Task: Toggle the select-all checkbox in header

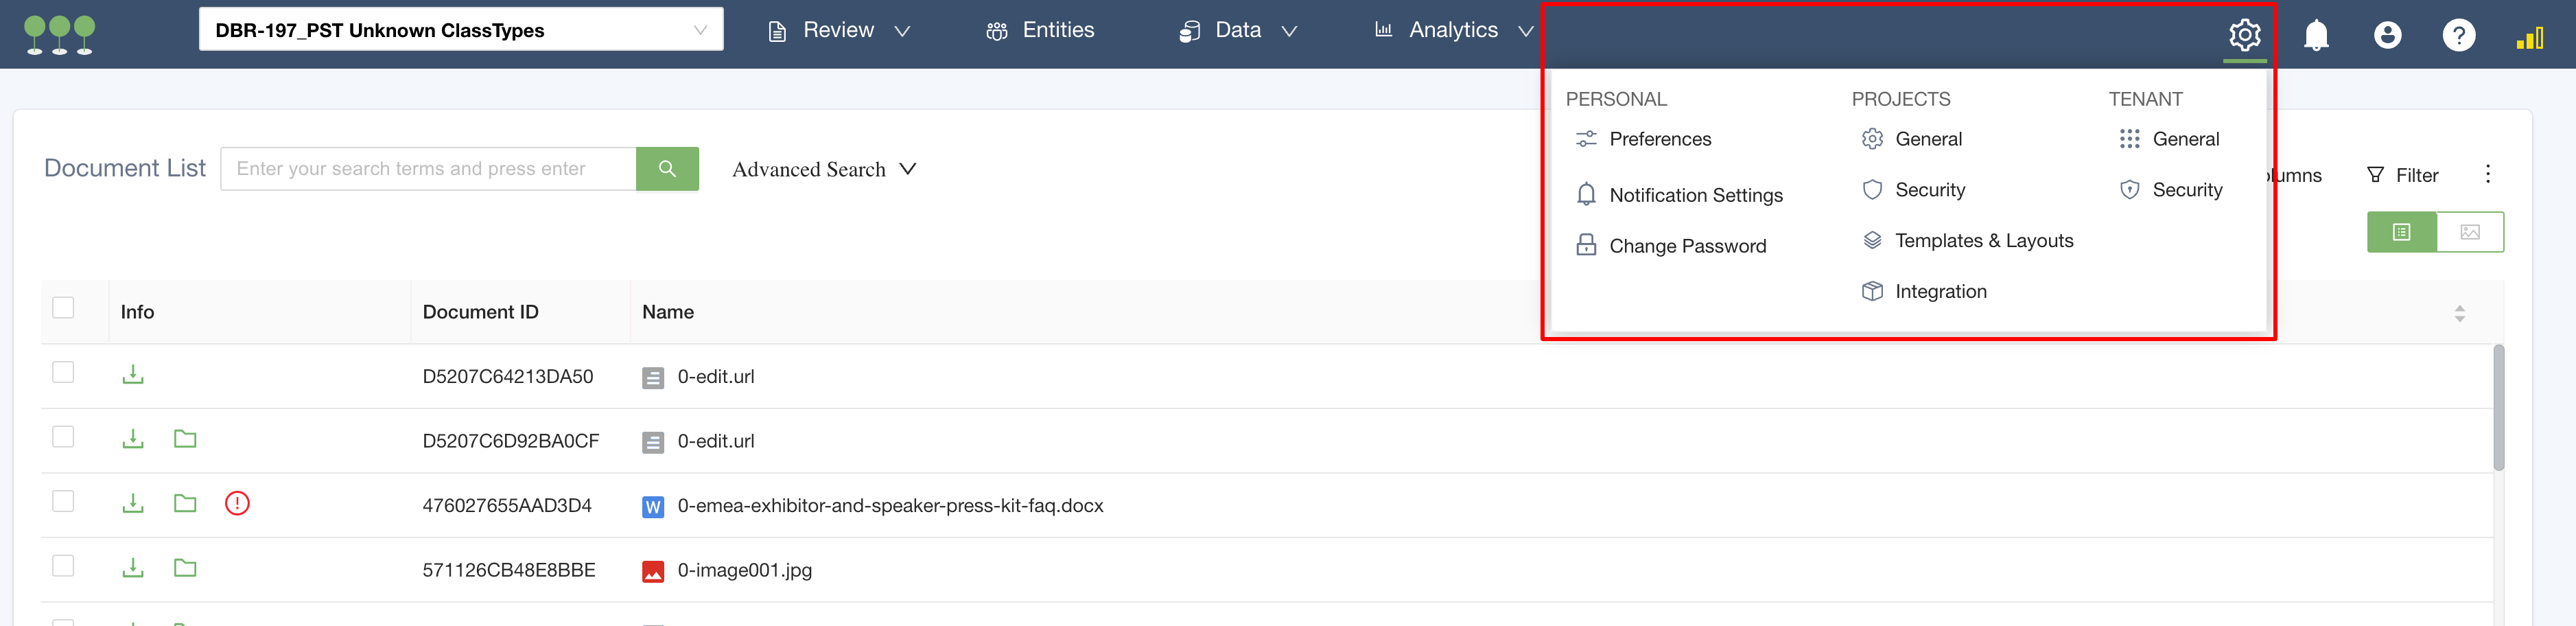Action: click(63, 308)
